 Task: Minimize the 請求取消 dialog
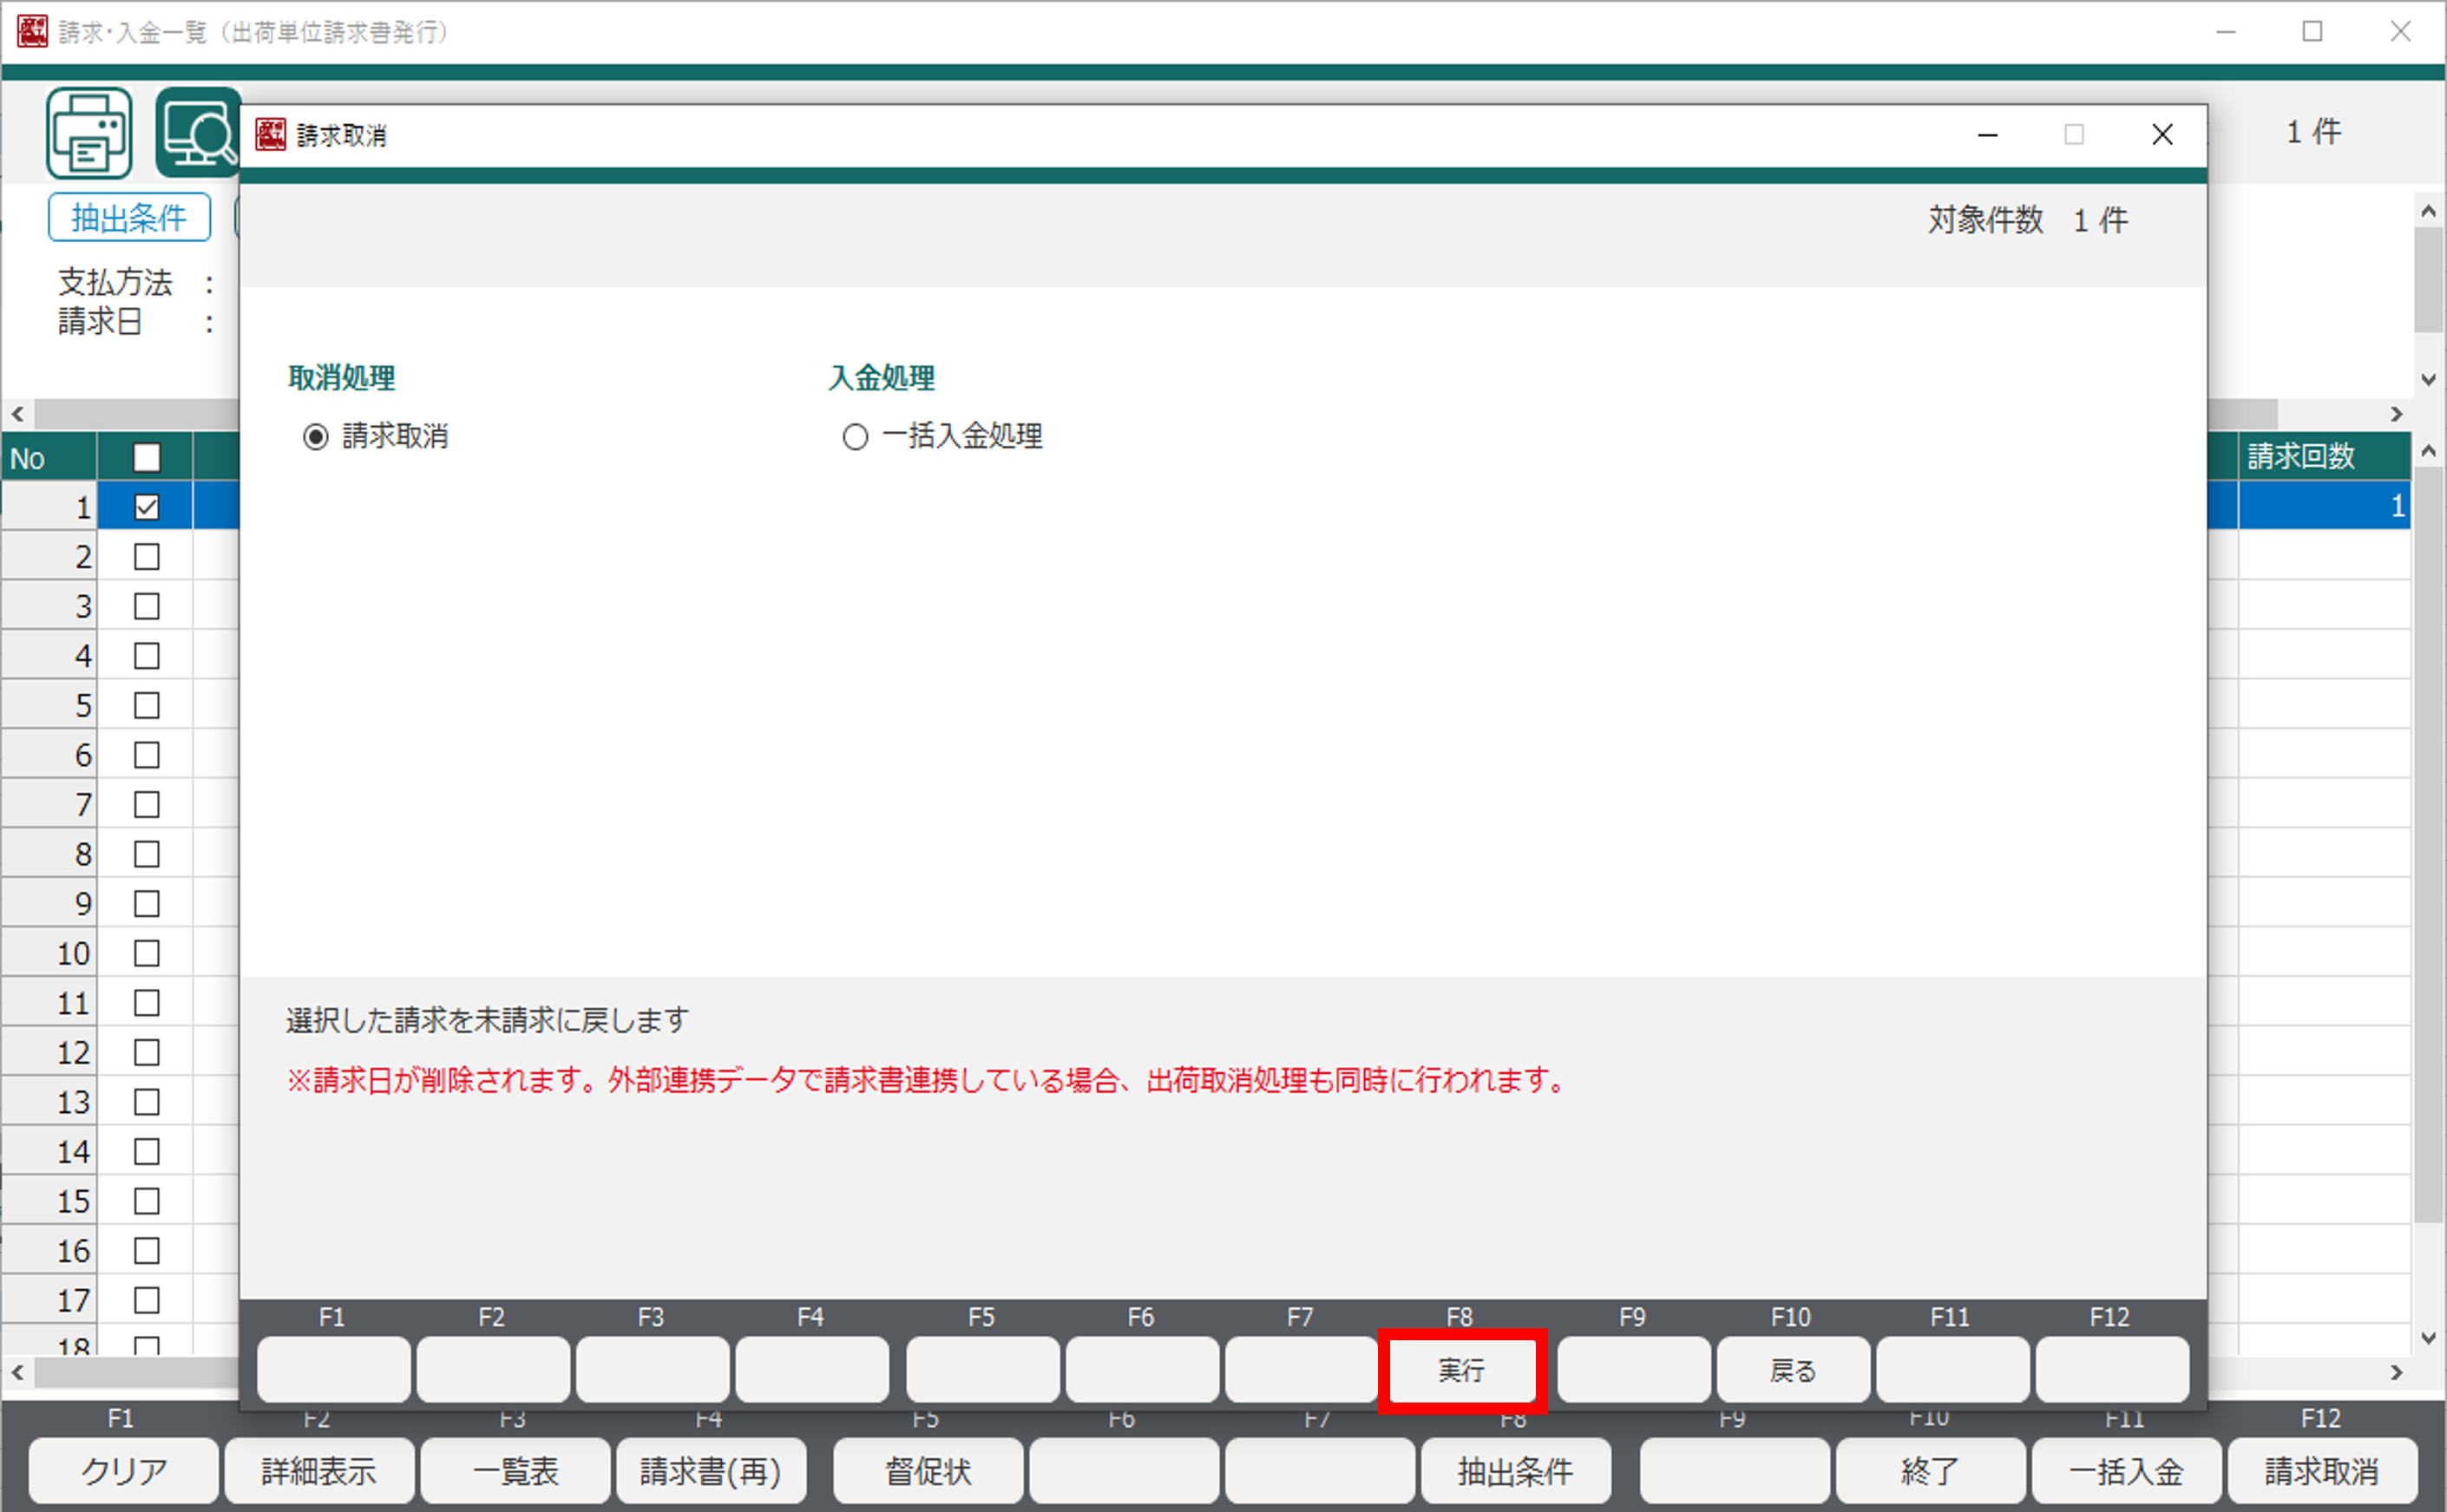(x=1987, y=134)
